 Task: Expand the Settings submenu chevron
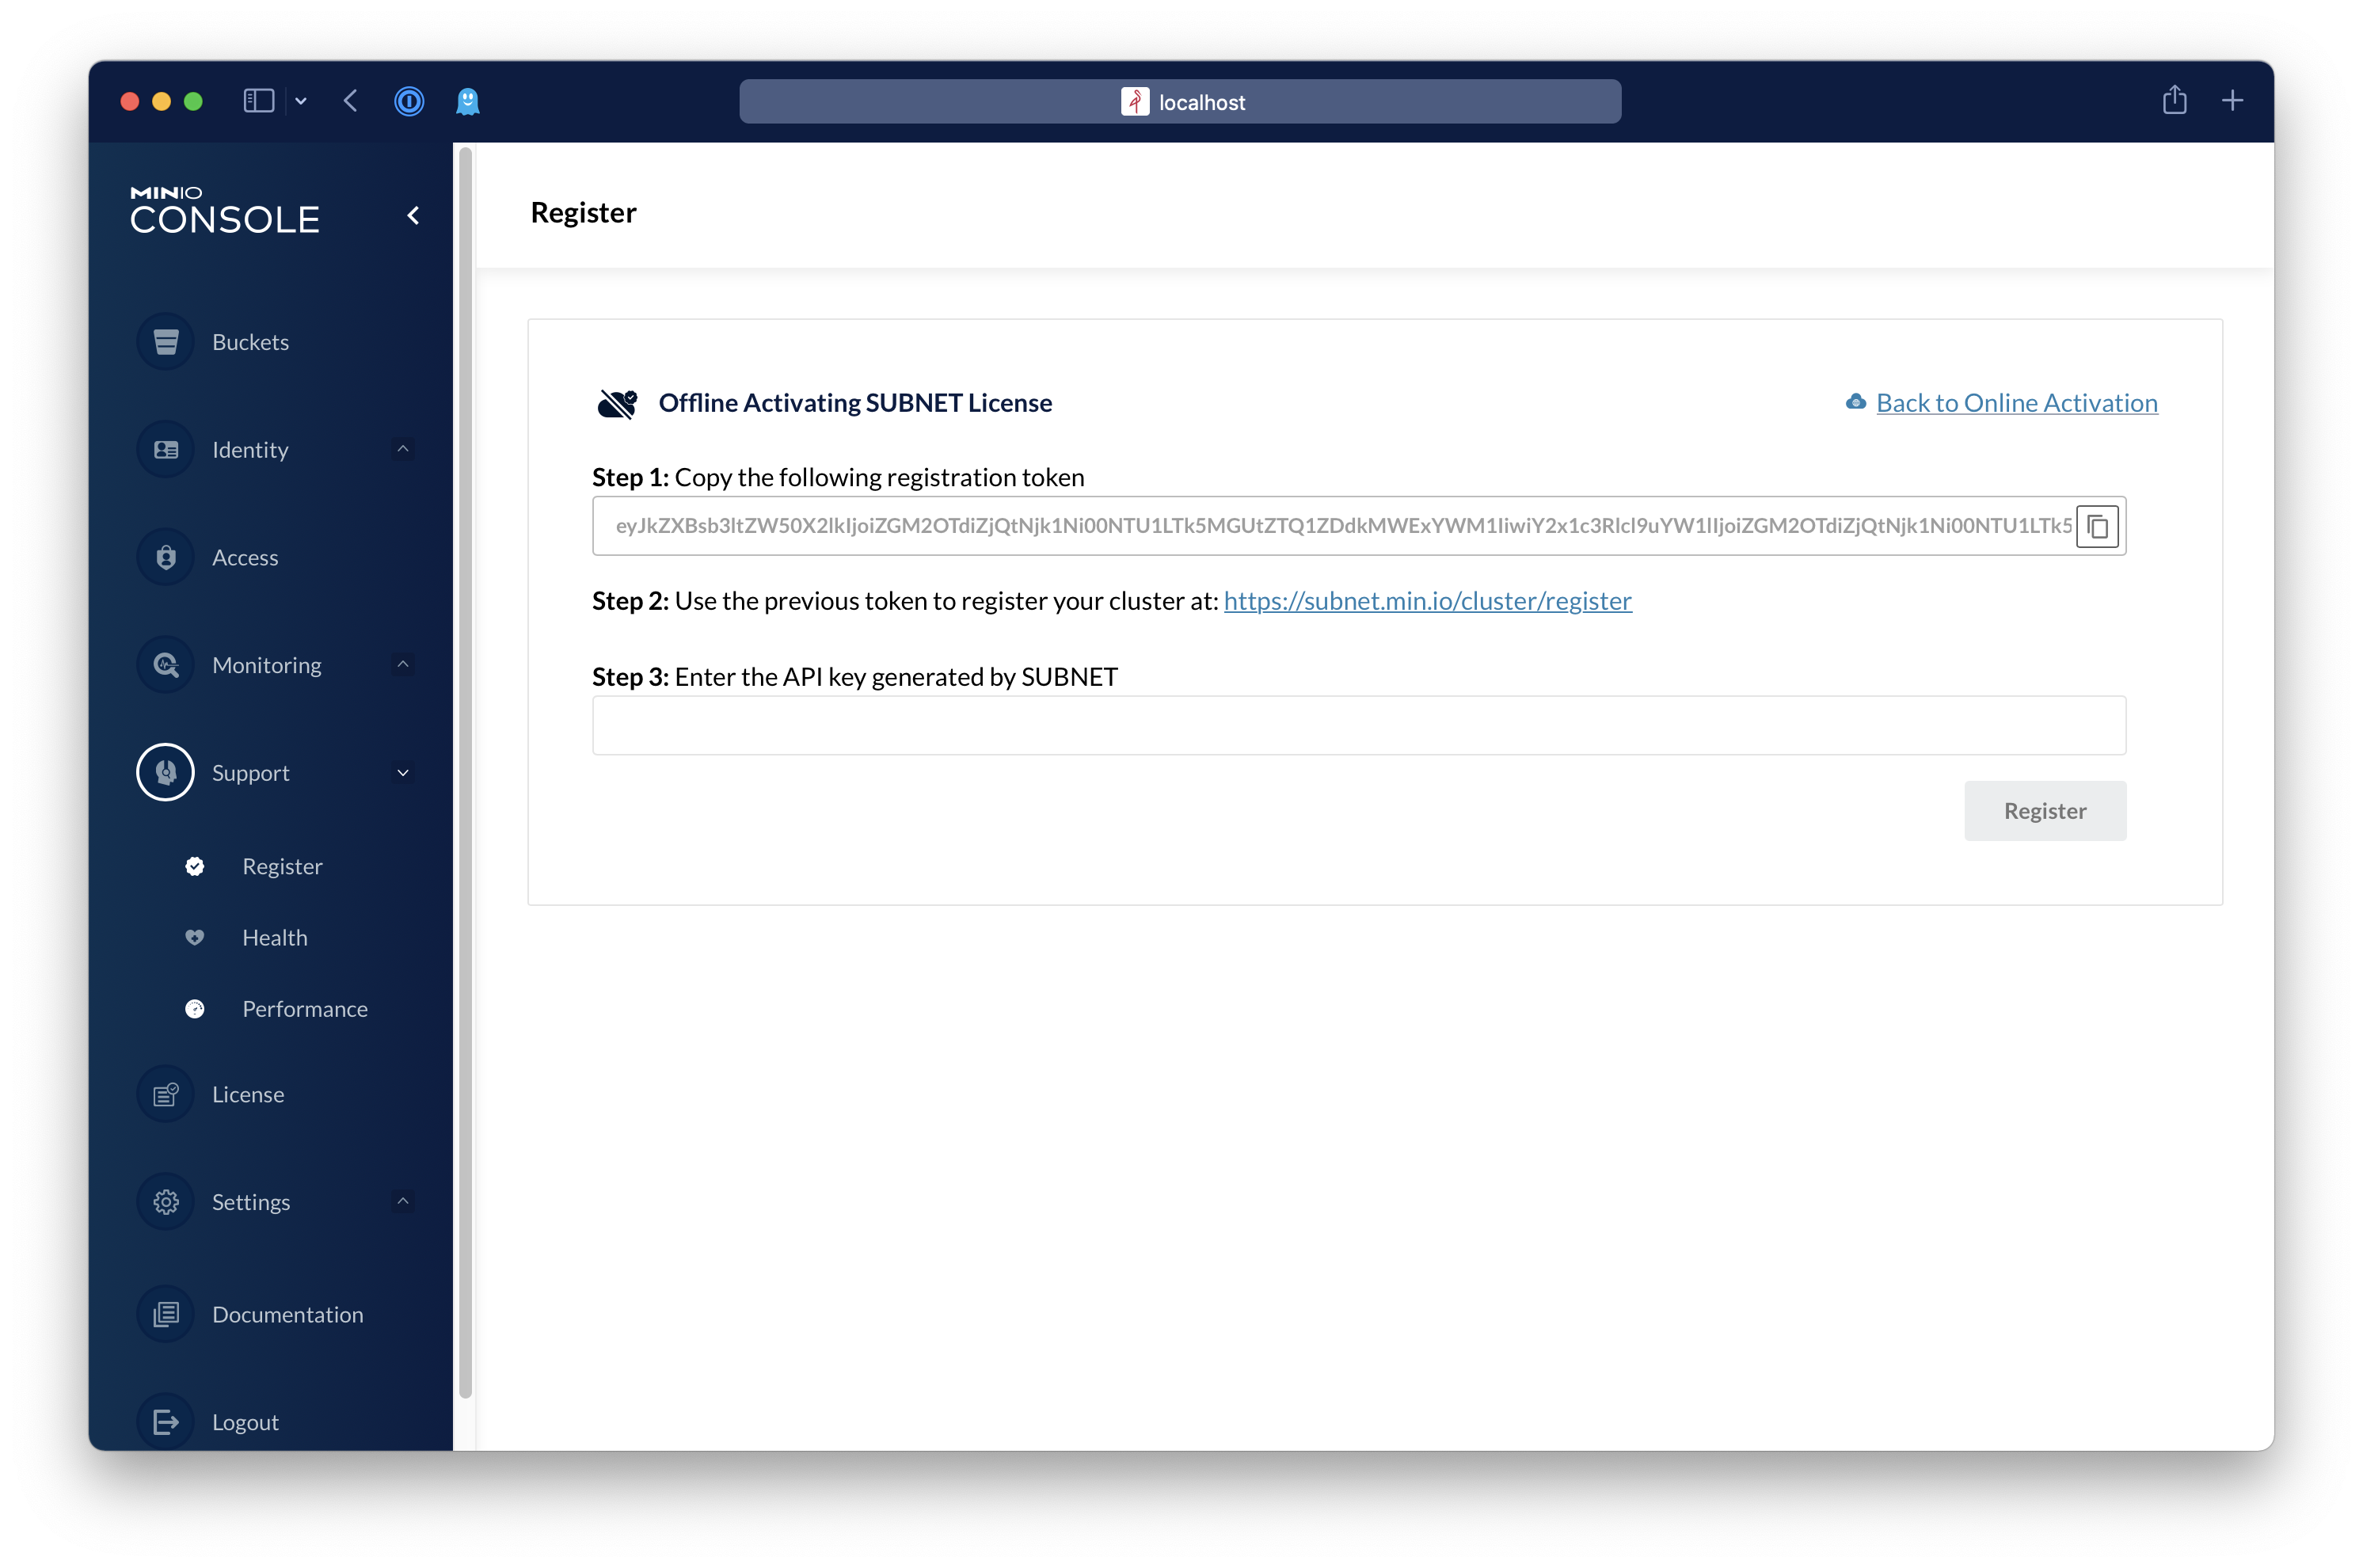pyautogui.click(x=403, y=1201)
